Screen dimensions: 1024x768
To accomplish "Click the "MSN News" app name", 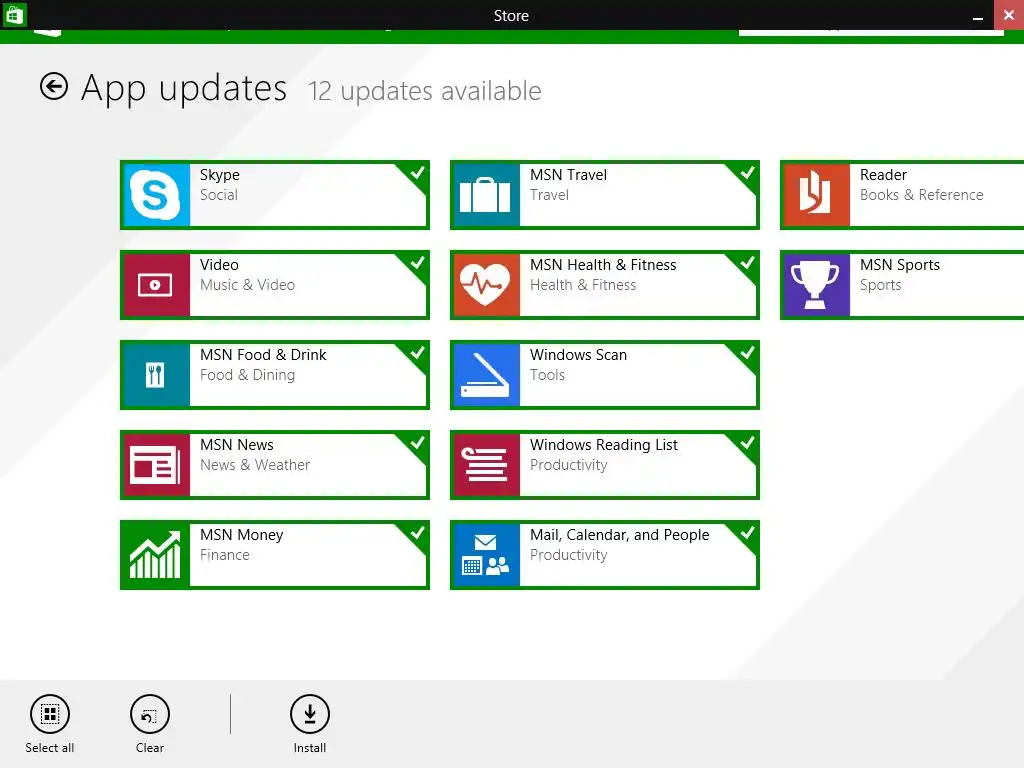I will tap(236, 445).
